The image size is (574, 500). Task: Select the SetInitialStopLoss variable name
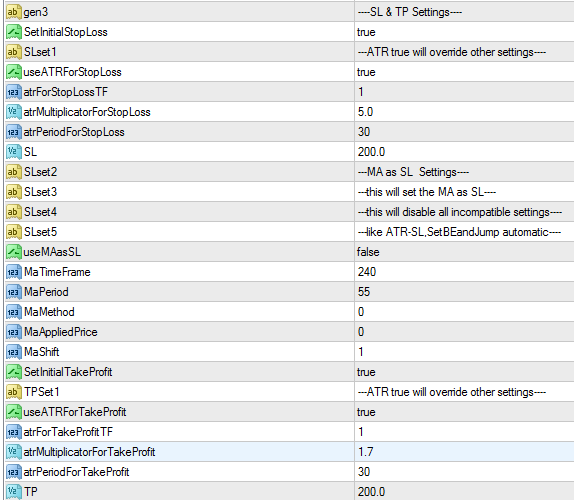66,32
